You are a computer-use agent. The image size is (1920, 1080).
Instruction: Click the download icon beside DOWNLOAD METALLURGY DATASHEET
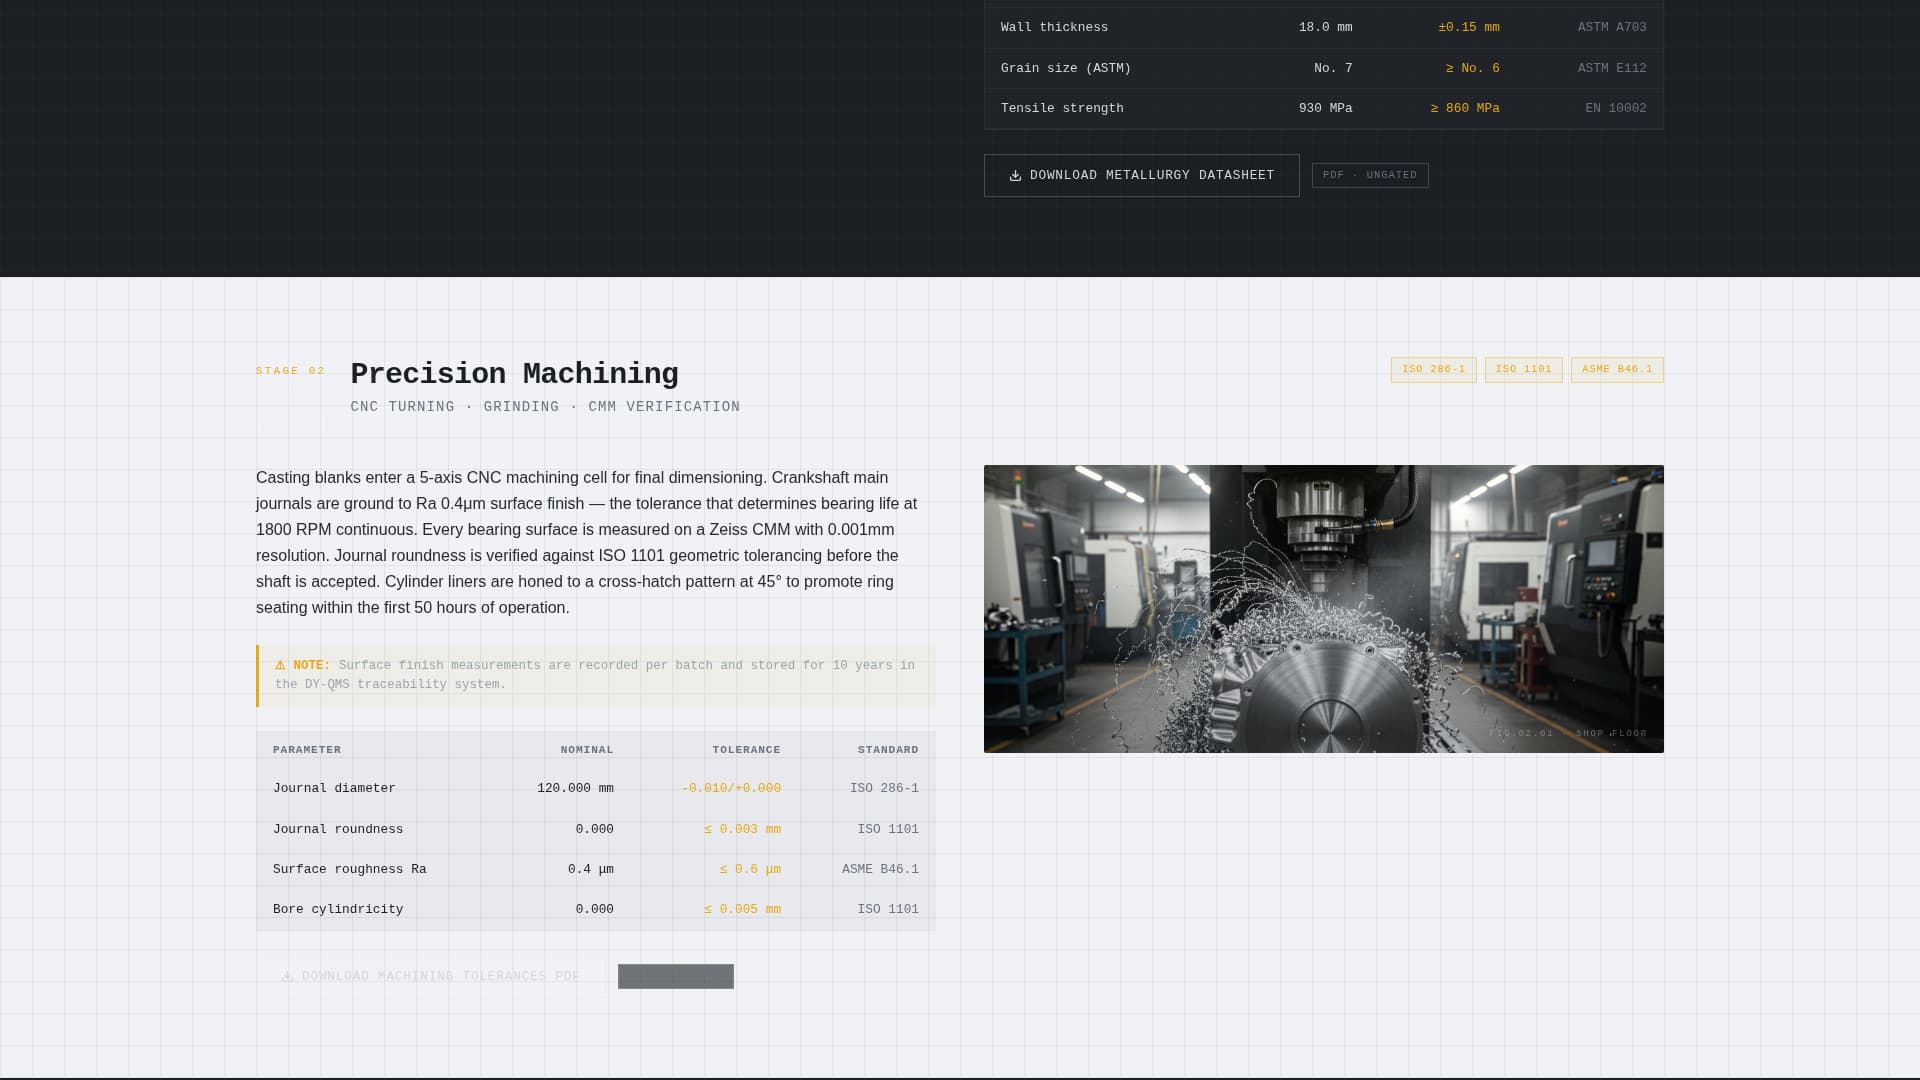(1015, 175)
